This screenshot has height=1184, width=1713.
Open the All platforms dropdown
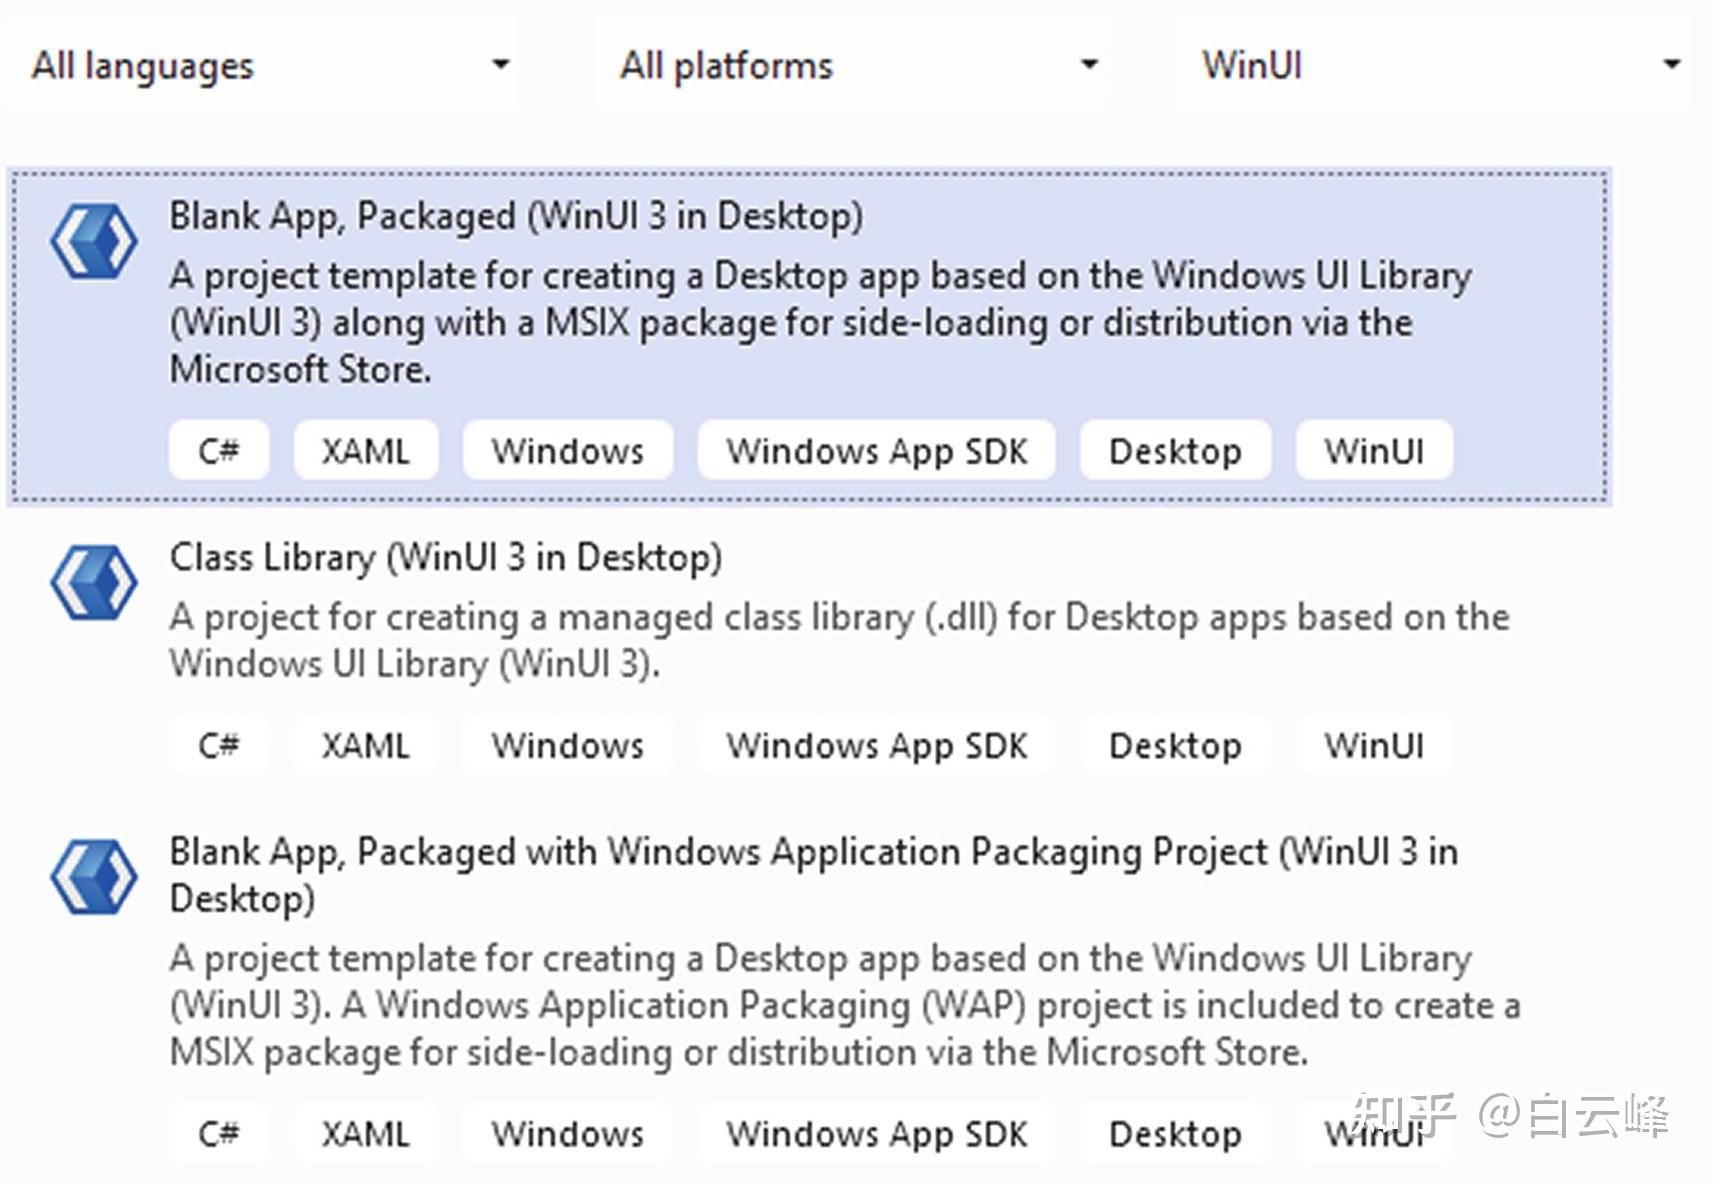pyautogui.click(x=852, y=65)
